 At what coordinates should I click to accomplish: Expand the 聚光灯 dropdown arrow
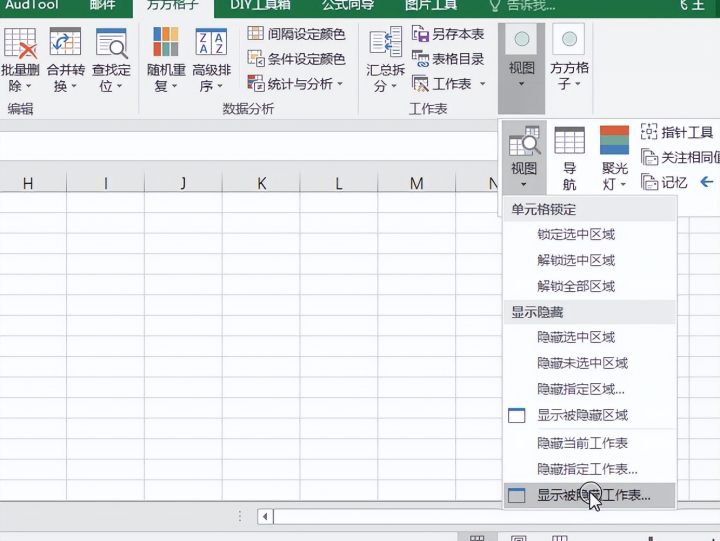point(623,185)
